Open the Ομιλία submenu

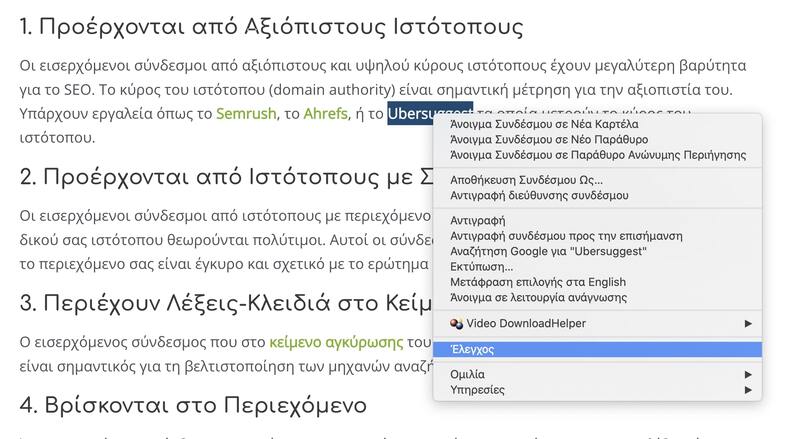click(597, 374)
